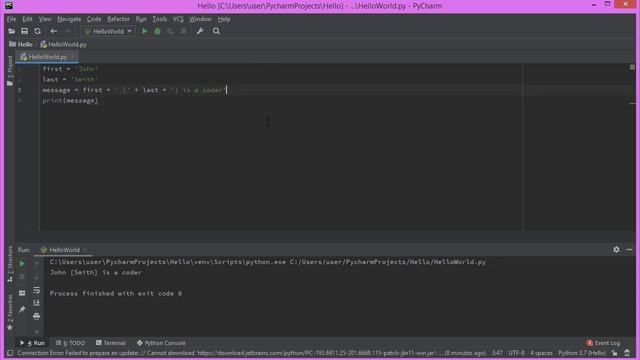Click the Save All floppy disk icon

(24, 31)
